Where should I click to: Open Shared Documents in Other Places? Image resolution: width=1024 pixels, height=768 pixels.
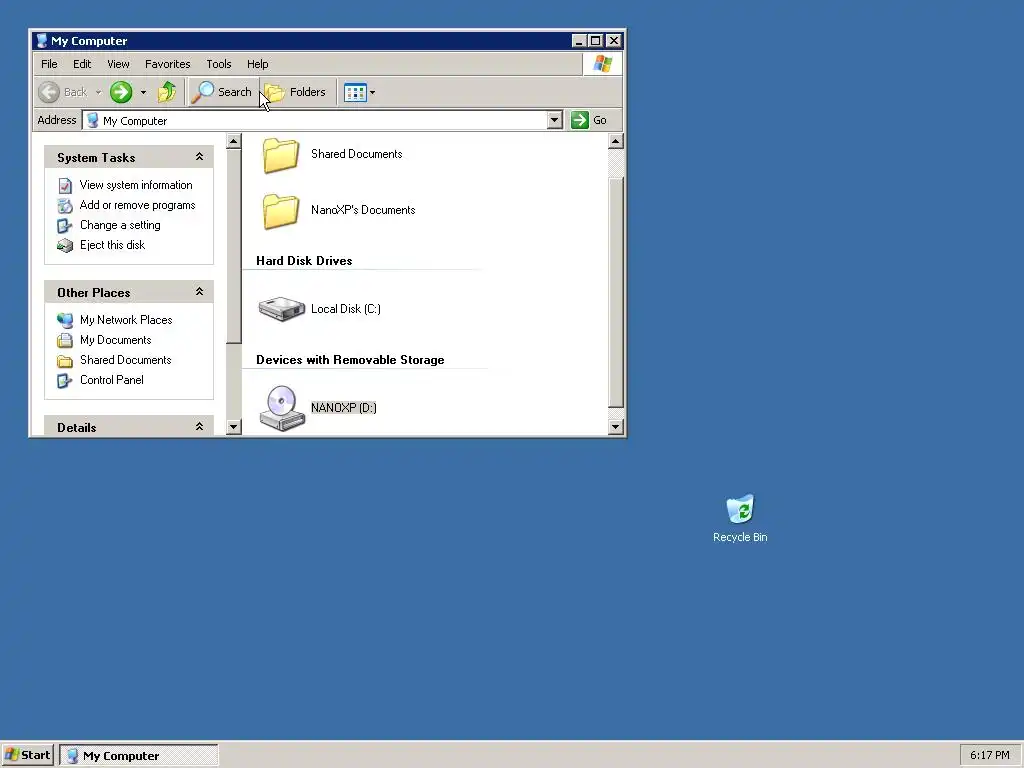pyautogui.click(x=125, y=360)
